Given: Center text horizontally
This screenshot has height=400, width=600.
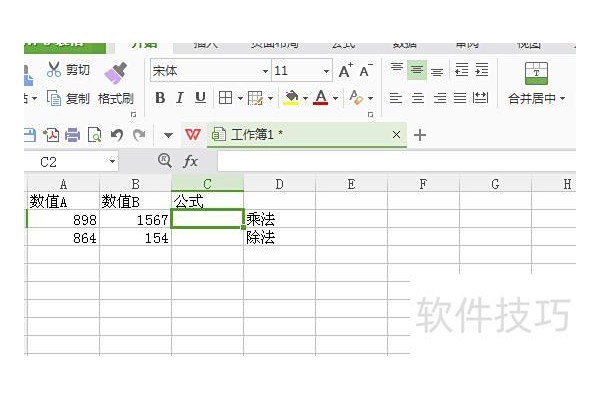Looking at the screenshot, I should pos(417,98).
